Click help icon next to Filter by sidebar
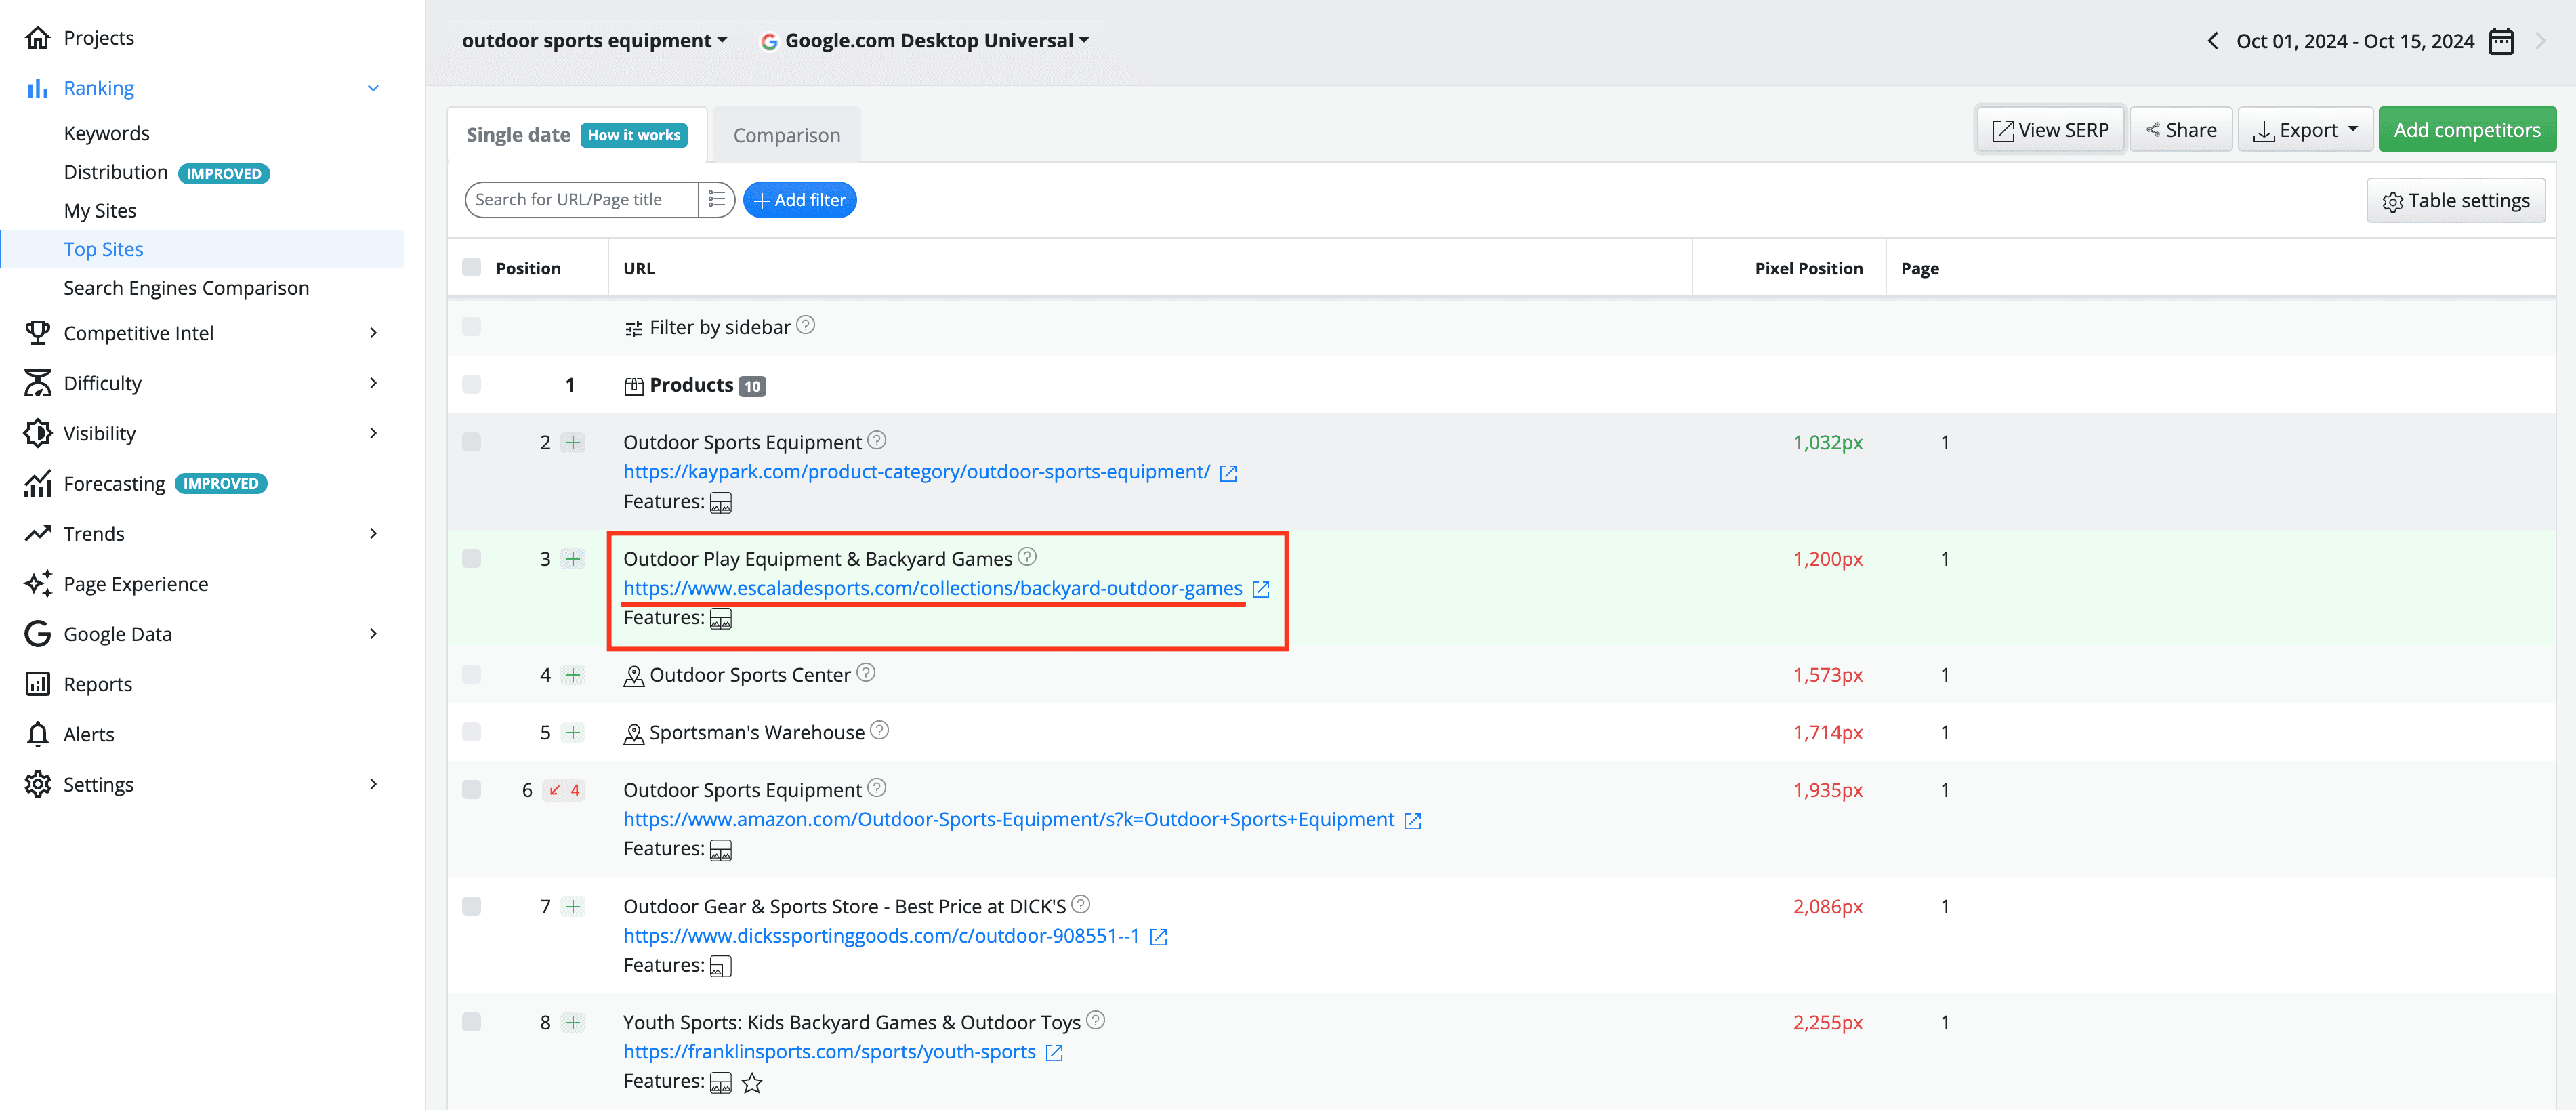The height and width of the screenshot is (1110, 2576). click(805, 326)
